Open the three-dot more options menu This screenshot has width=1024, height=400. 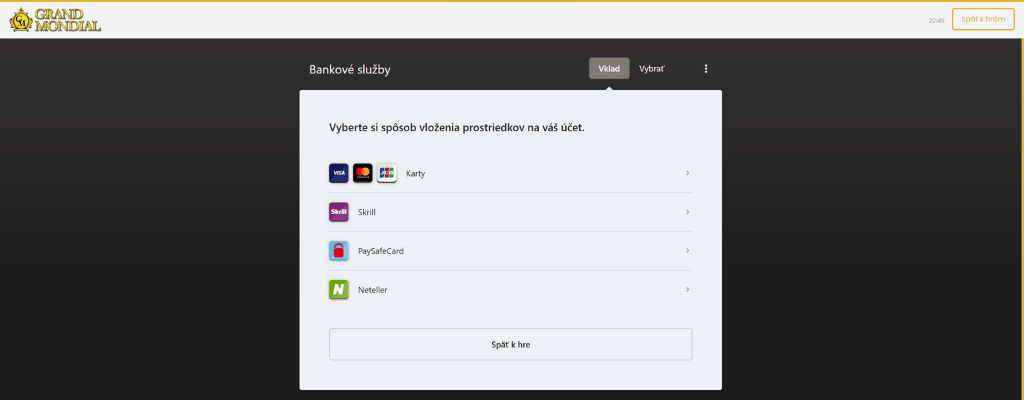706,69
